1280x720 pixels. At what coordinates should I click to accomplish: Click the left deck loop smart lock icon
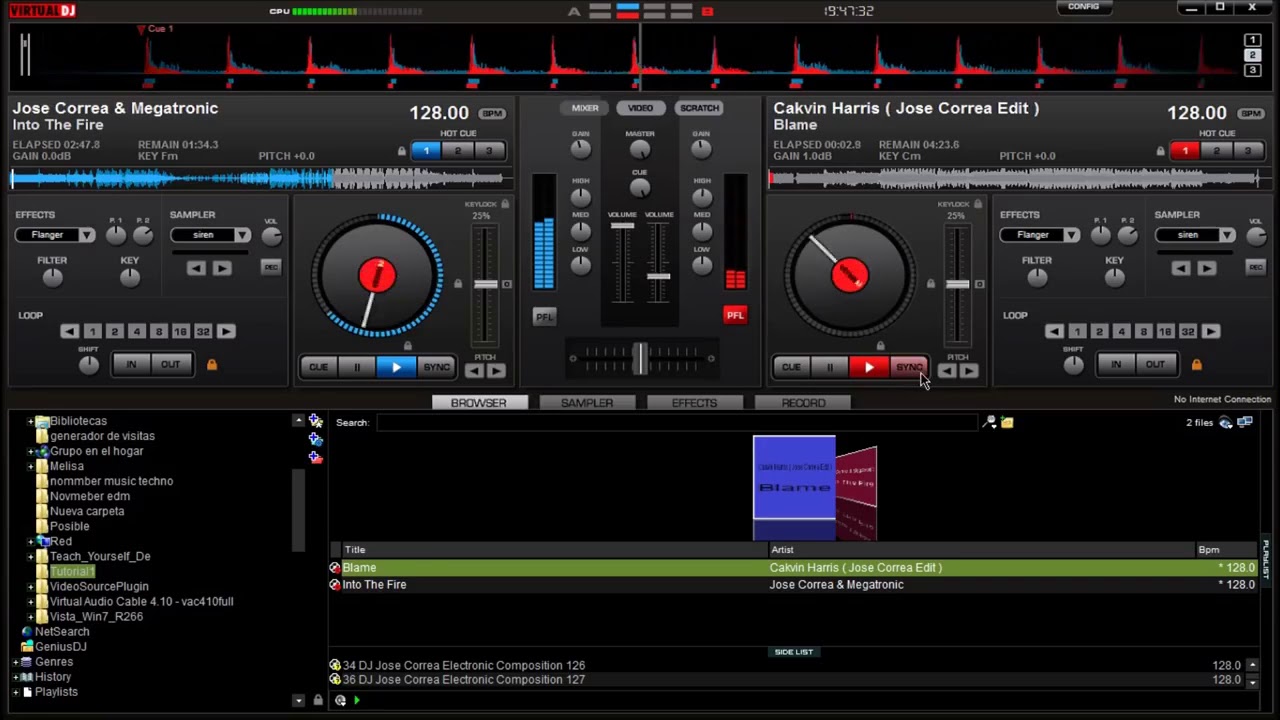(212, 364)
